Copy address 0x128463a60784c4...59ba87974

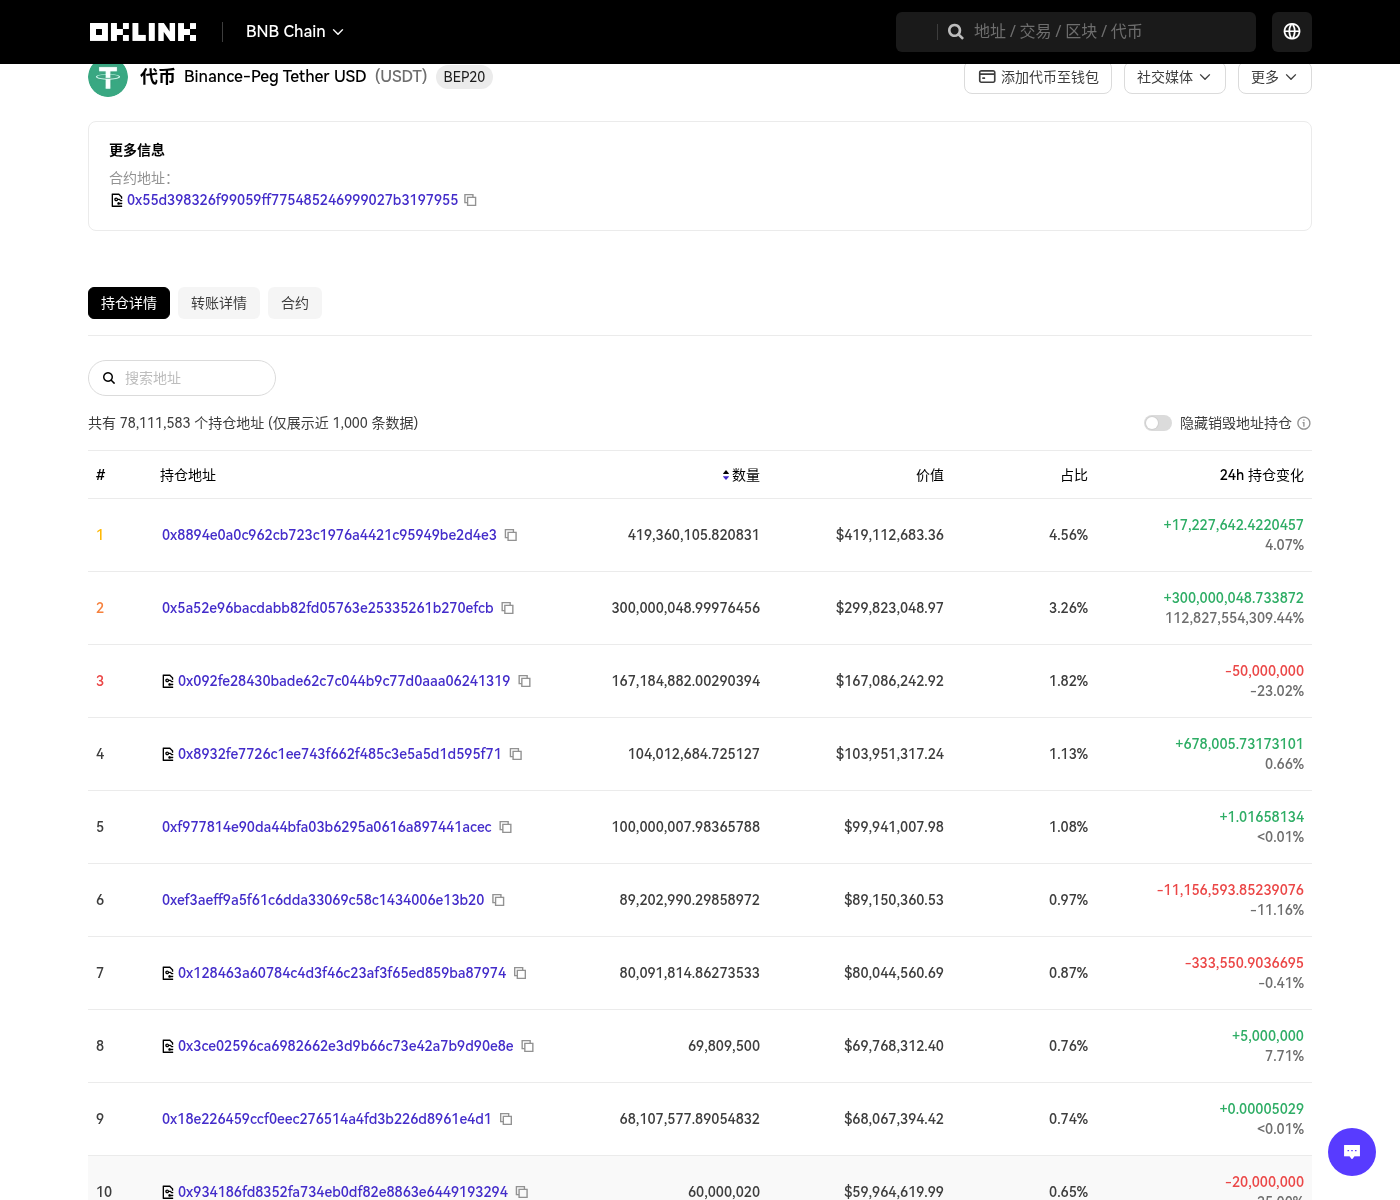tap(521, 973)
